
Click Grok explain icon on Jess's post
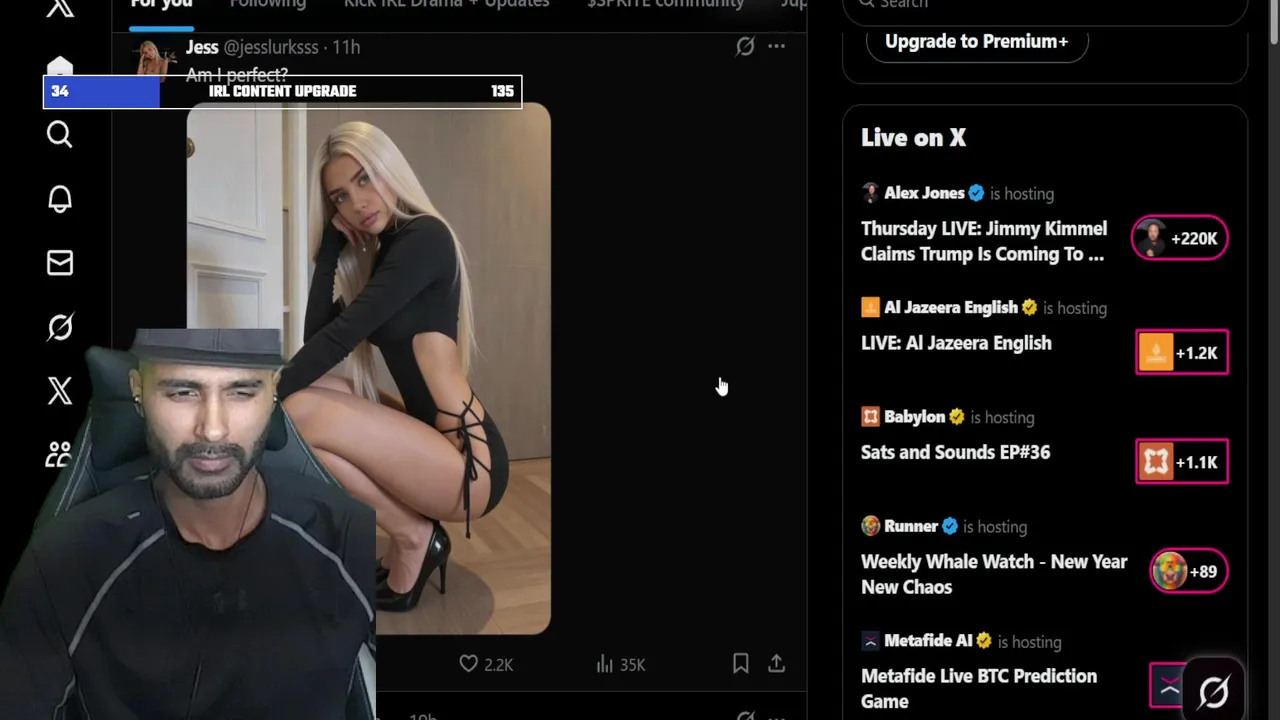745,46
